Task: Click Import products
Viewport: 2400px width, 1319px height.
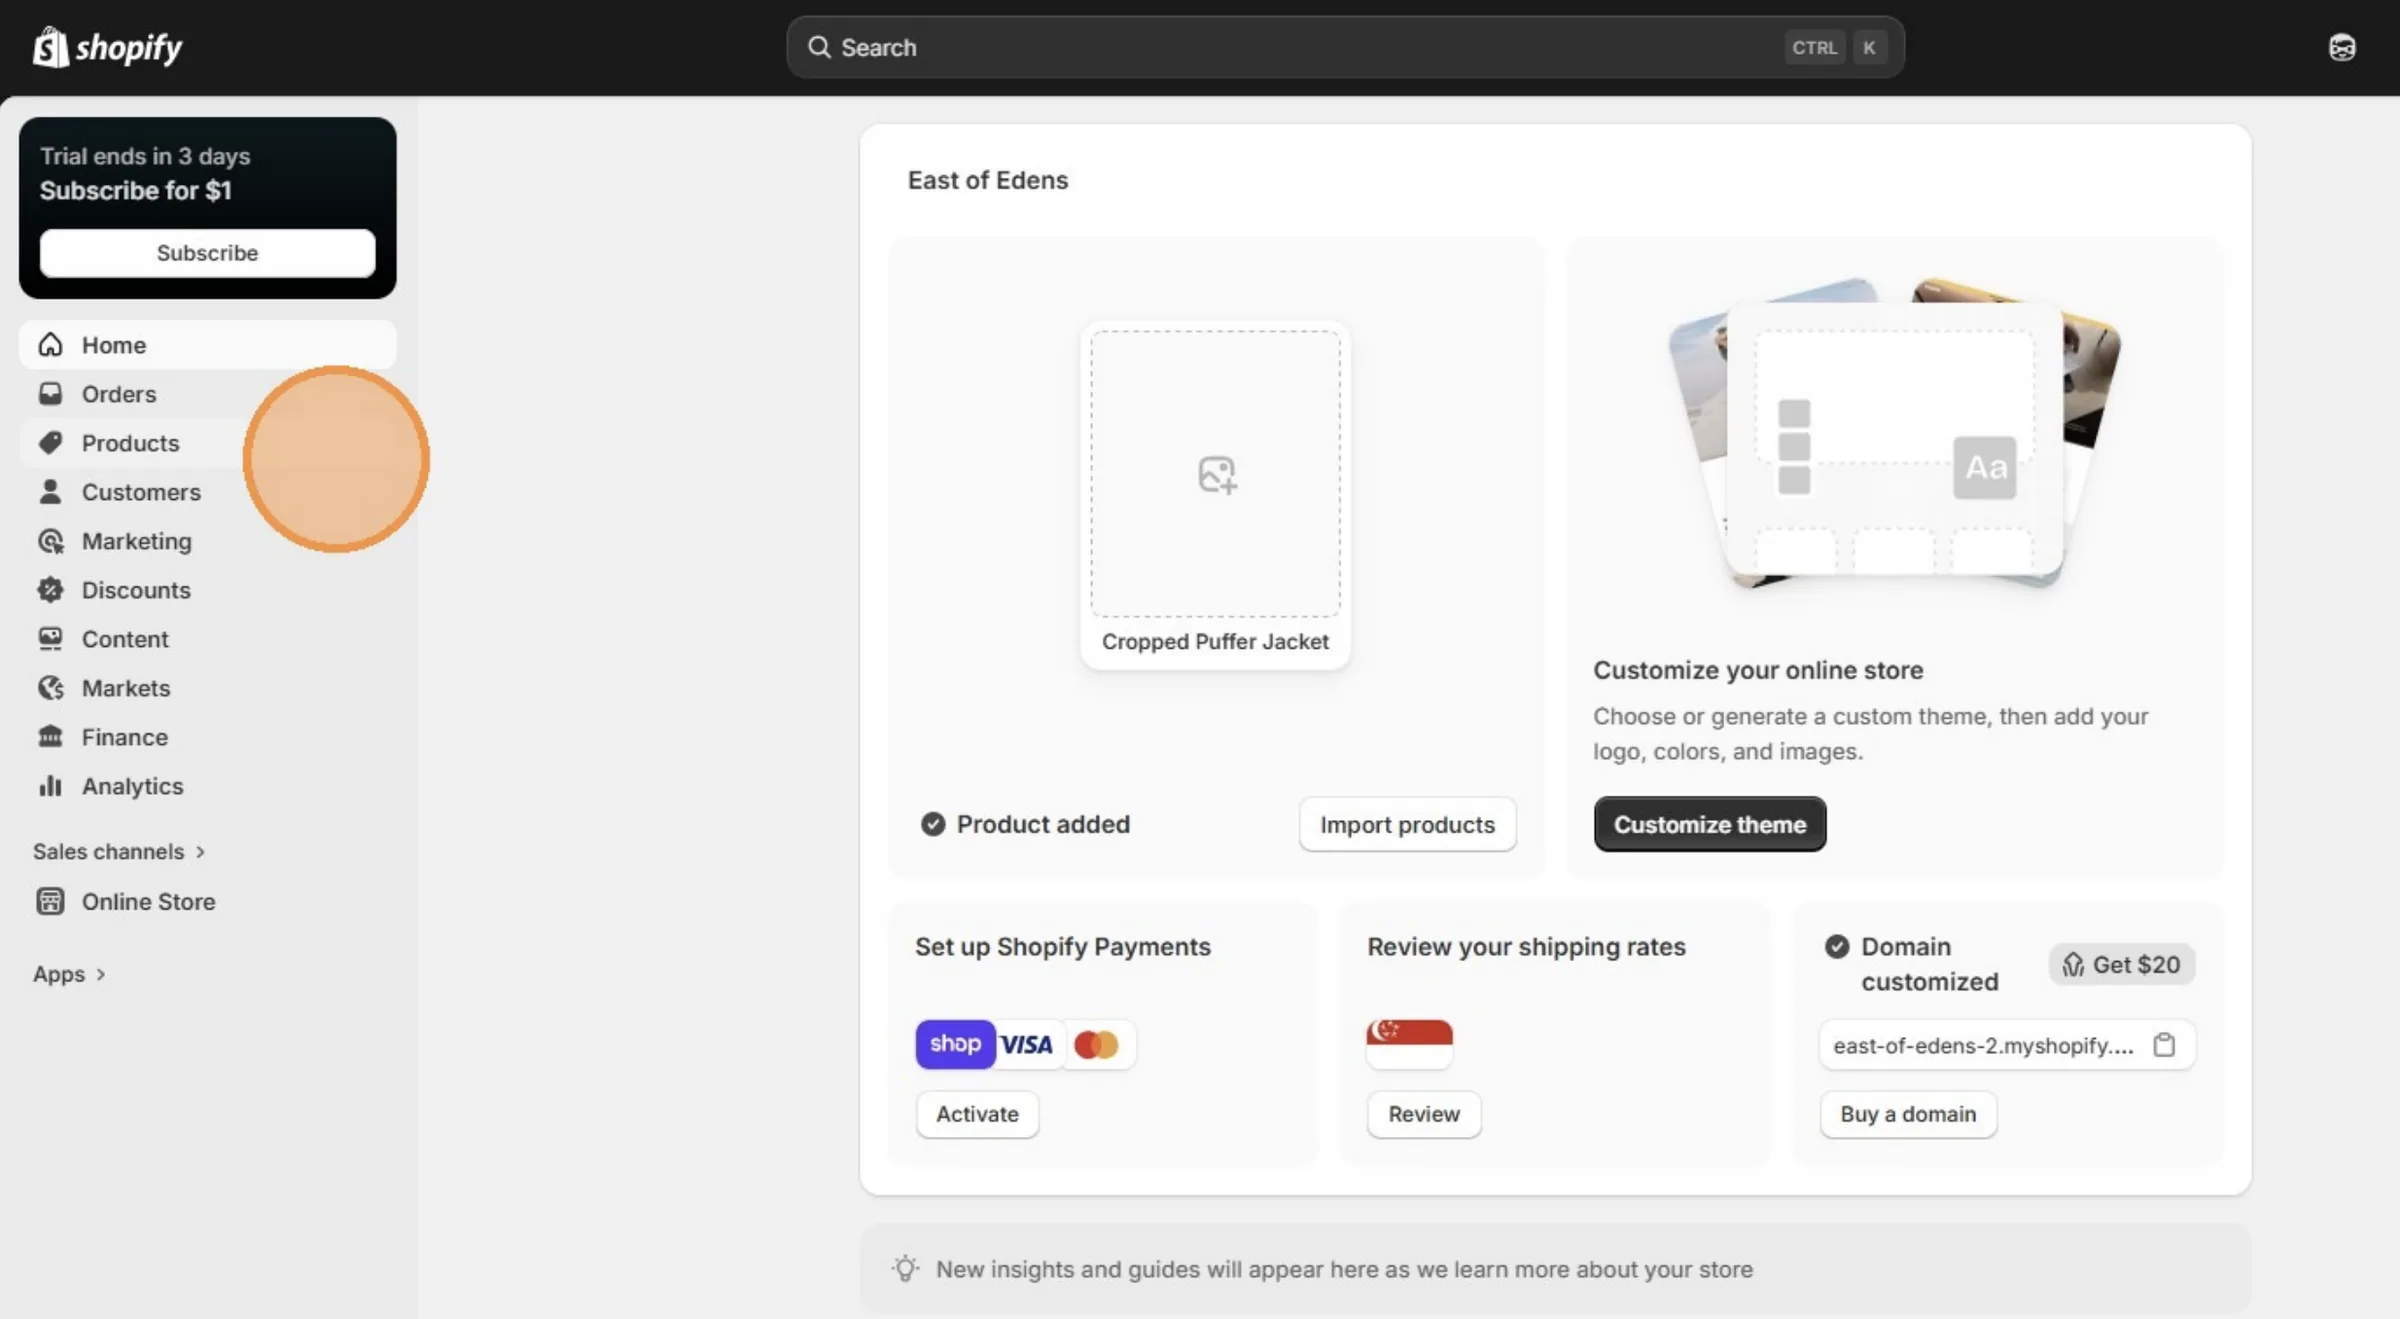Action: tap(1407, 825)
